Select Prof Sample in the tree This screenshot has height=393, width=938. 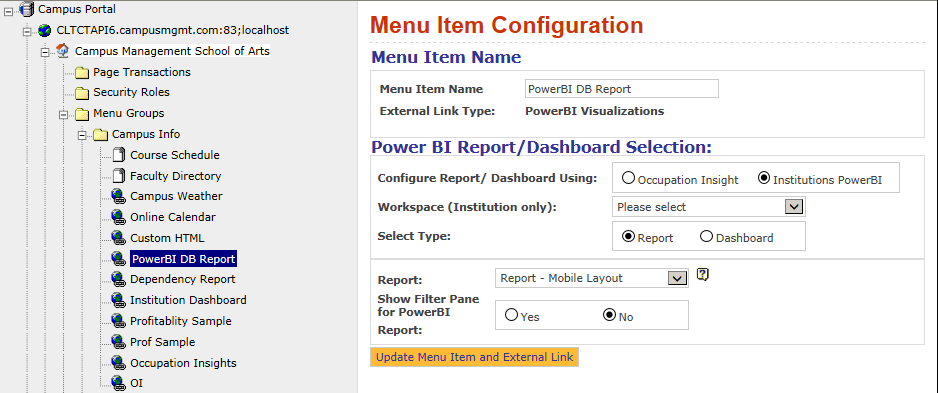click(x=163, y=342)
